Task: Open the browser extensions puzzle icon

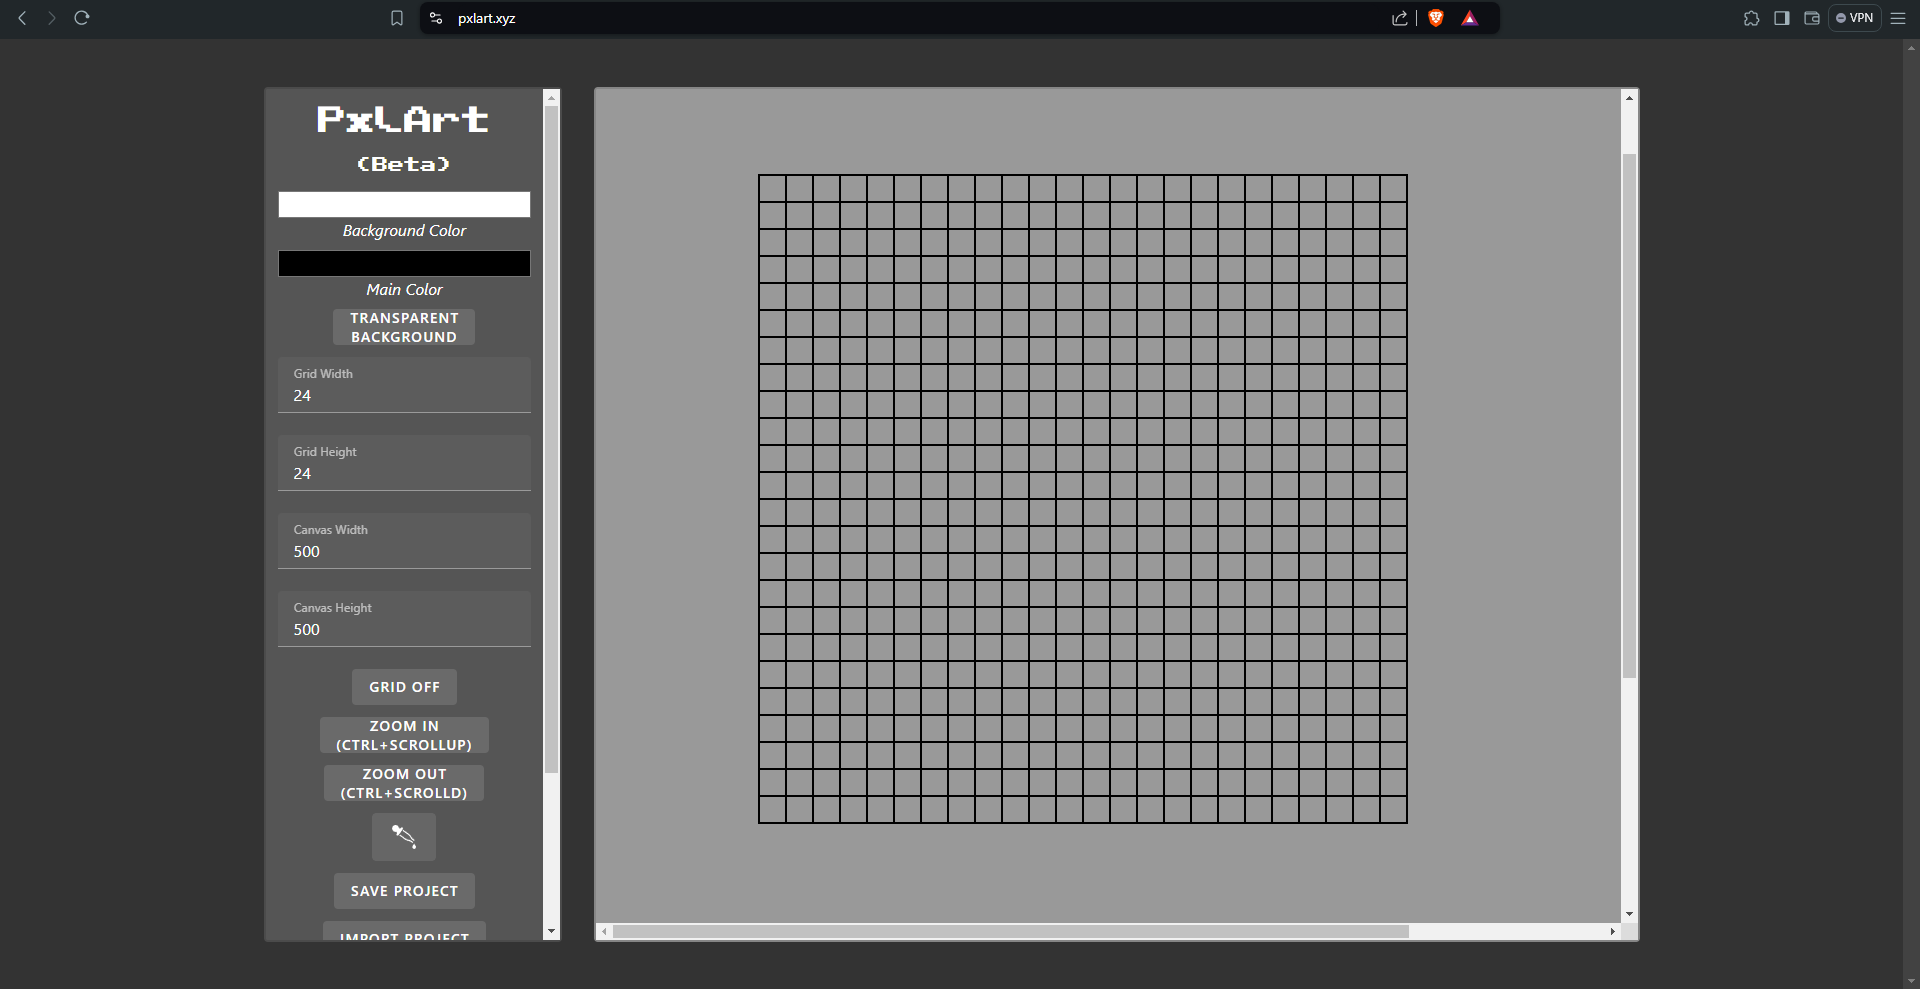Action: [x=1751, y=18]
